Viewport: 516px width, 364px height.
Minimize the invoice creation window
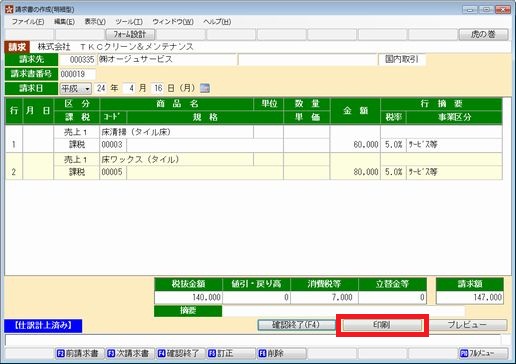[470, 9]
